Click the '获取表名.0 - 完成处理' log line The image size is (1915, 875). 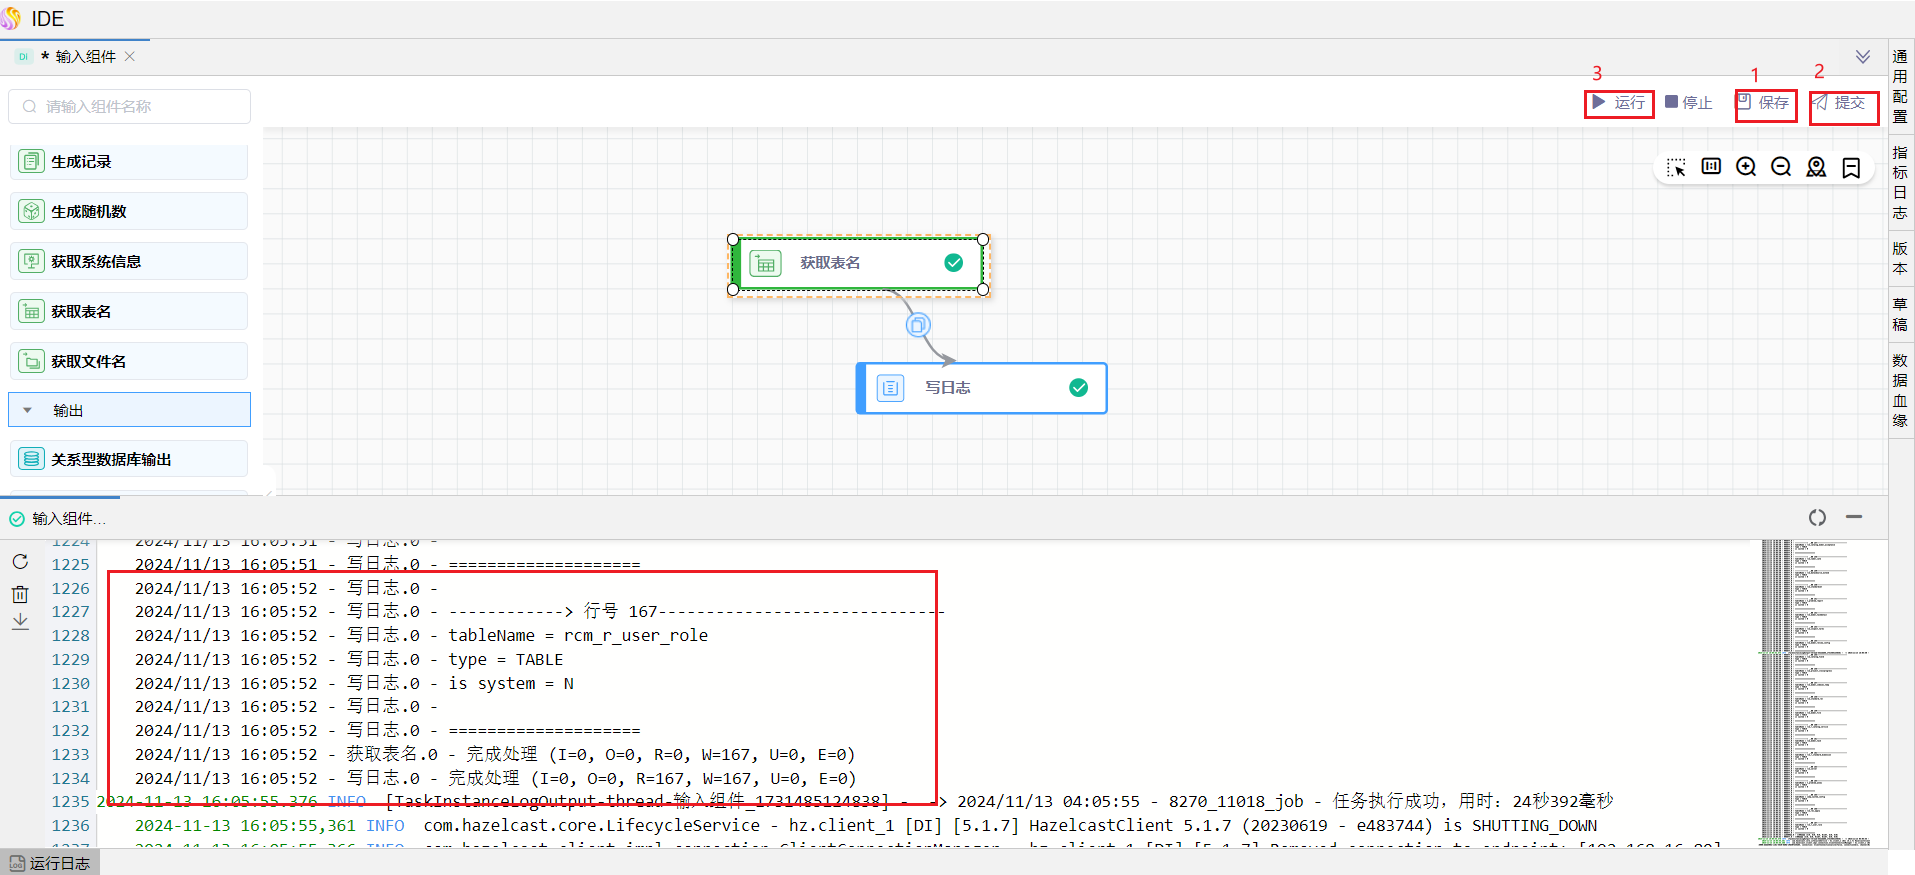tap(495, 755)
